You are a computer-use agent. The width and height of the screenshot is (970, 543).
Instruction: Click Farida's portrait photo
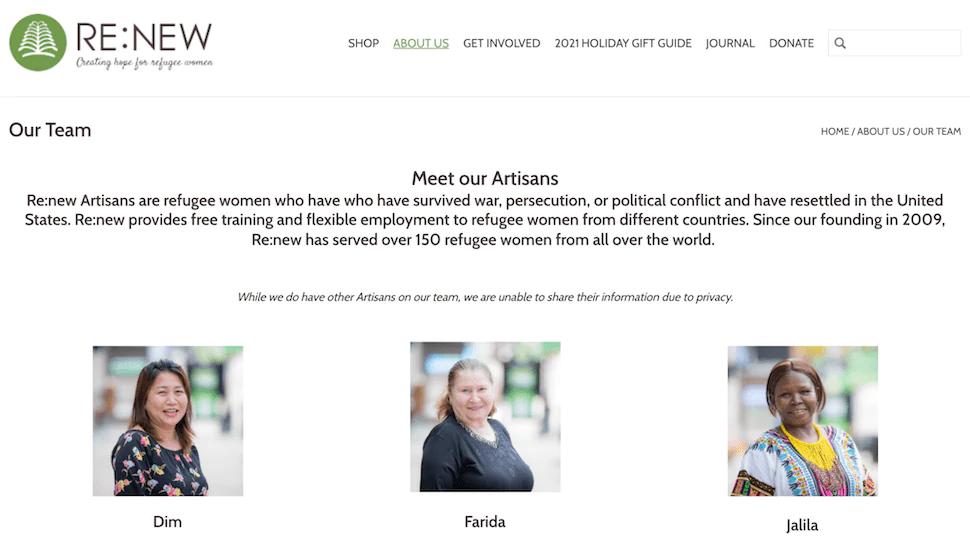pyautogui.click(x=485, y=417)
